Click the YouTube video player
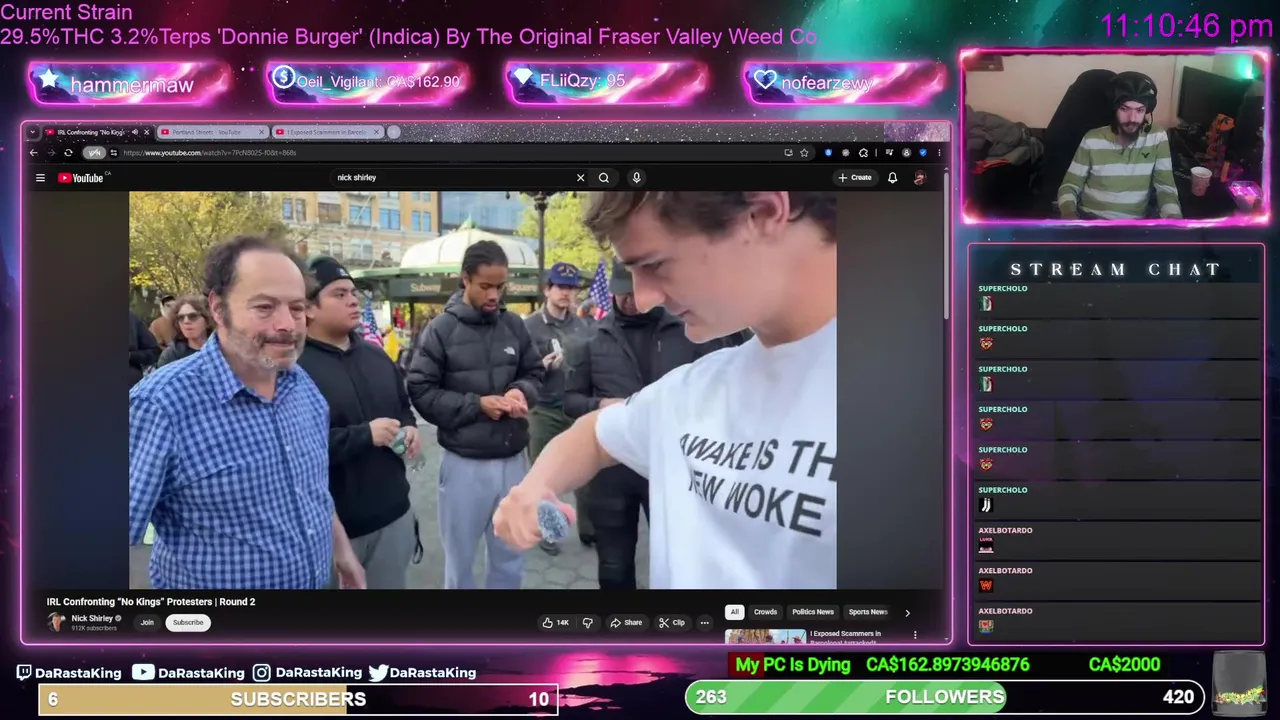 pos(483,390)
